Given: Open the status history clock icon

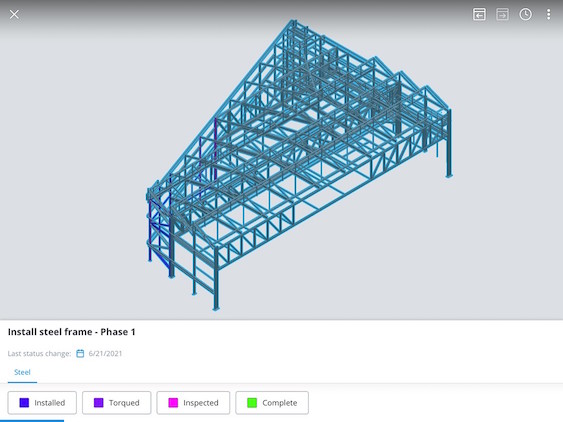Looking at the screenshot, I should coord(525,14).
